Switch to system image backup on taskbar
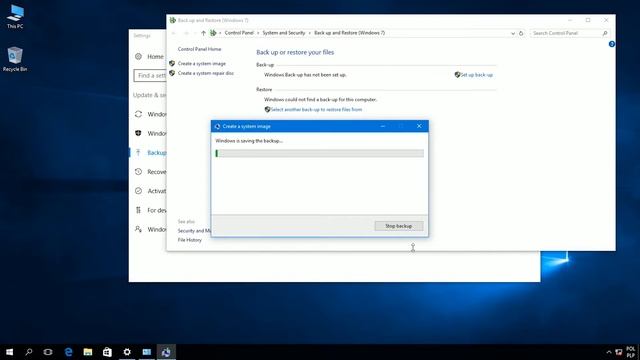The image size is (640, 360). [166, 352]
